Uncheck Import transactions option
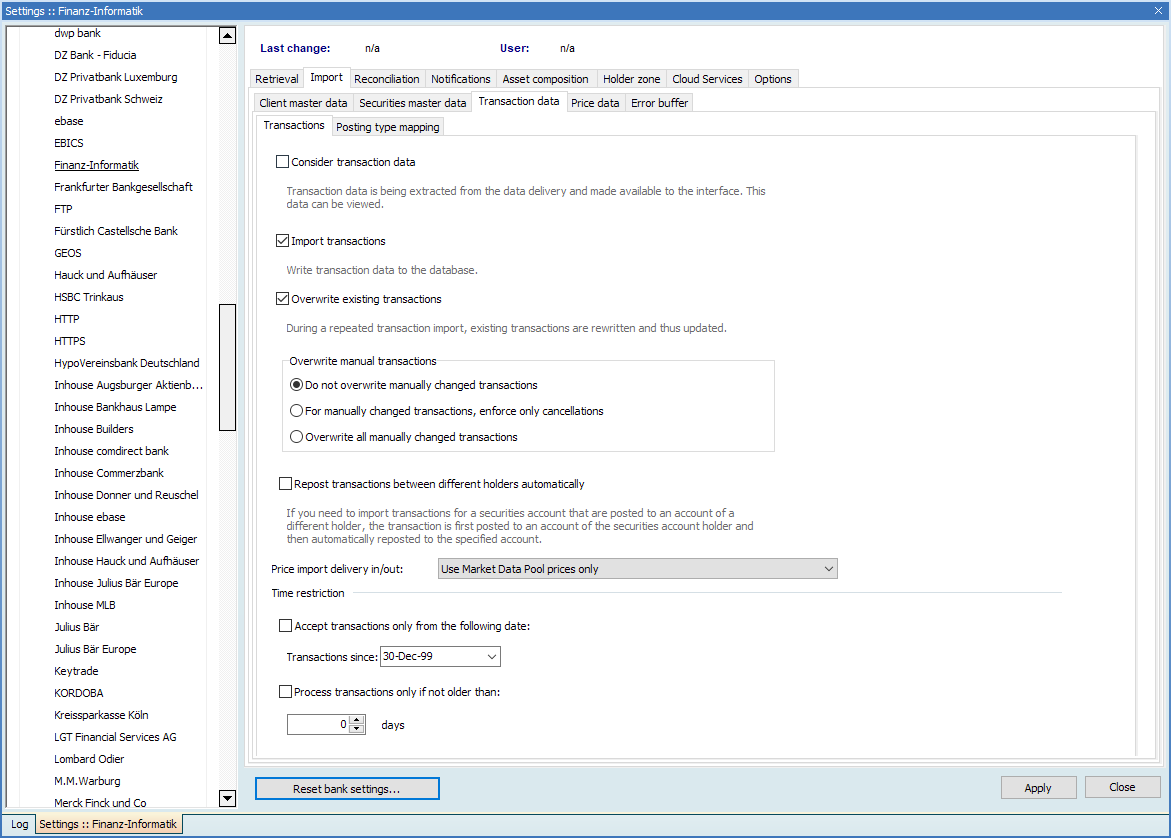1171x838 pixels. [x=282, y=241]
